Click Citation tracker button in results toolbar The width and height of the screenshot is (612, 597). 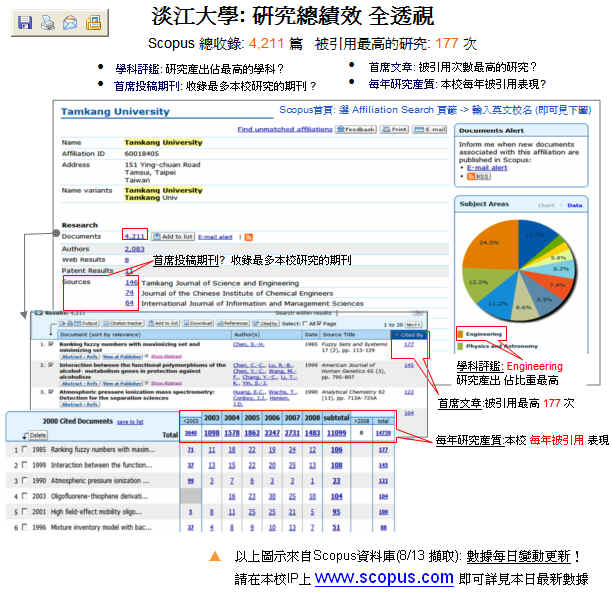click(123, 323)
